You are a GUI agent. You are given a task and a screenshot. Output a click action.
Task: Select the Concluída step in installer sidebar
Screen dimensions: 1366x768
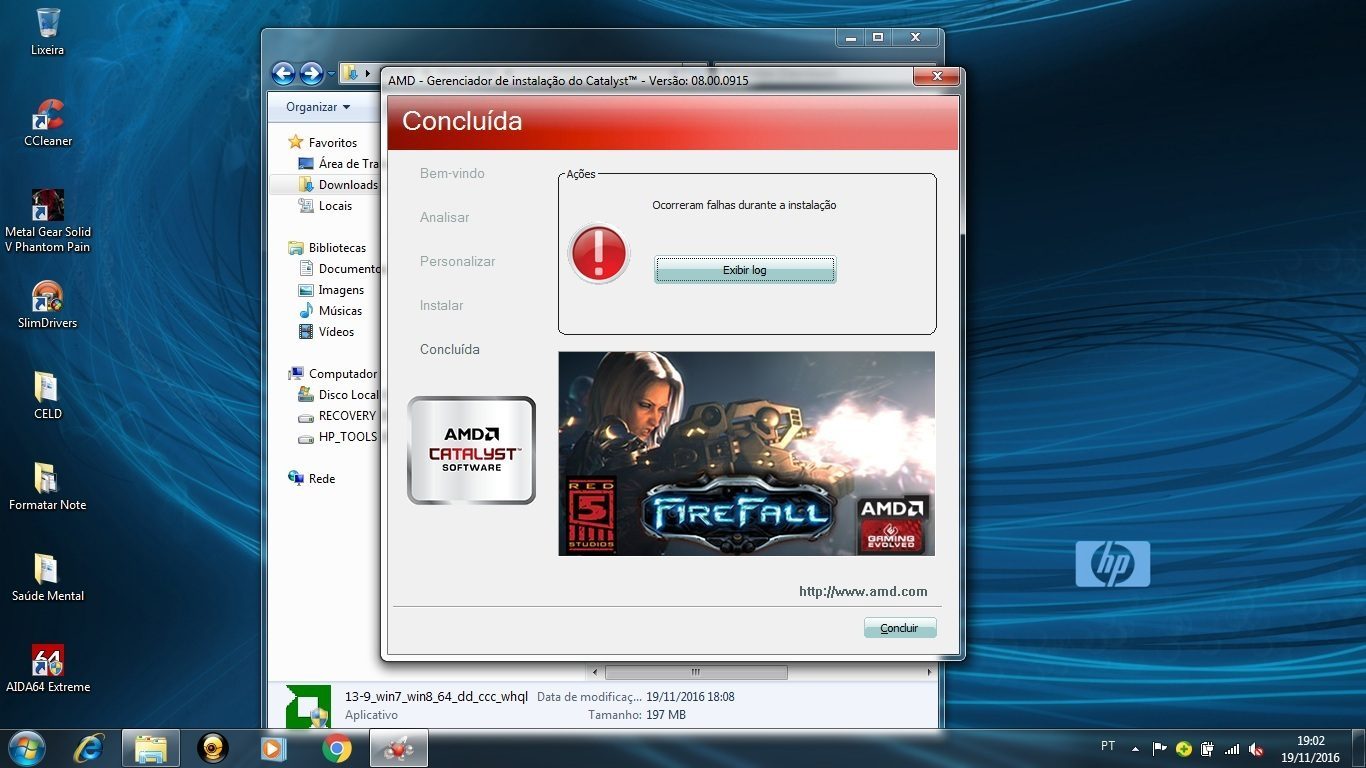[450, 349]
